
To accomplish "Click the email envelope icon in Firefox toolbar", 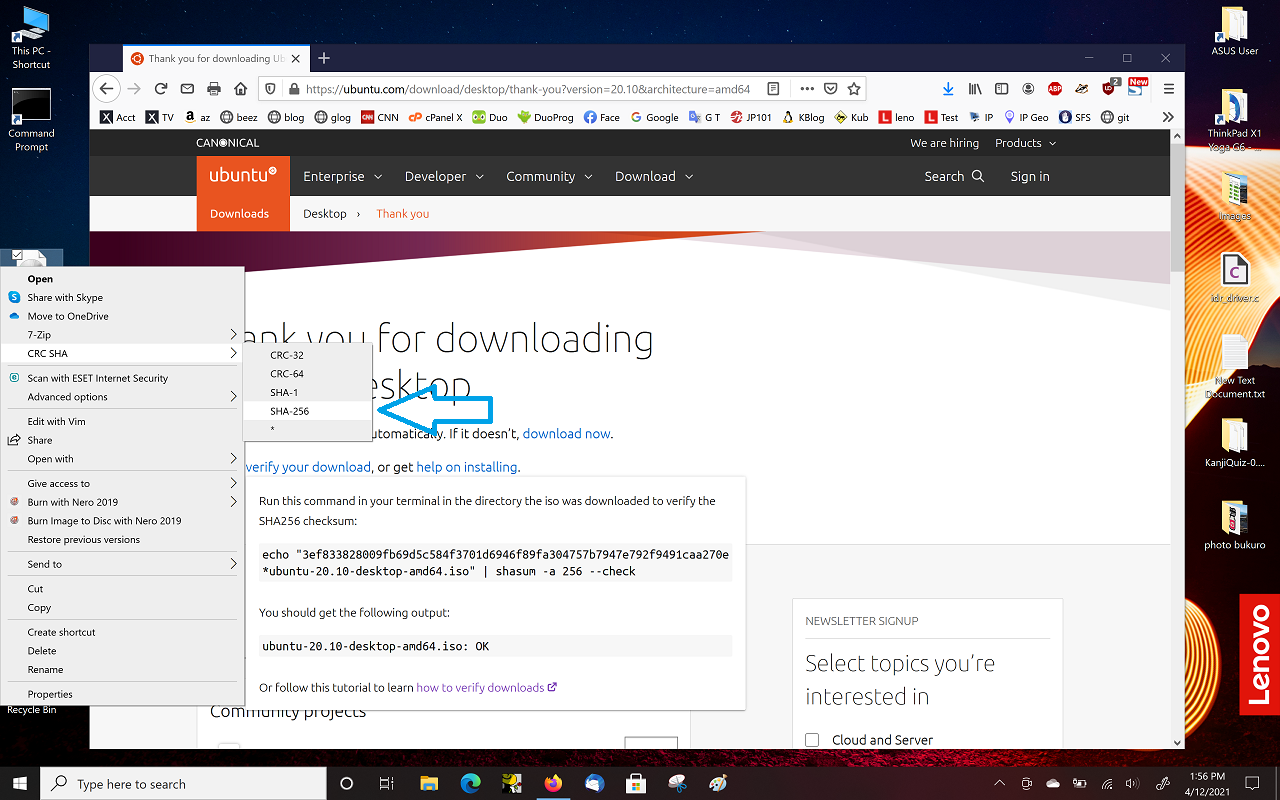I will (187, 89).
